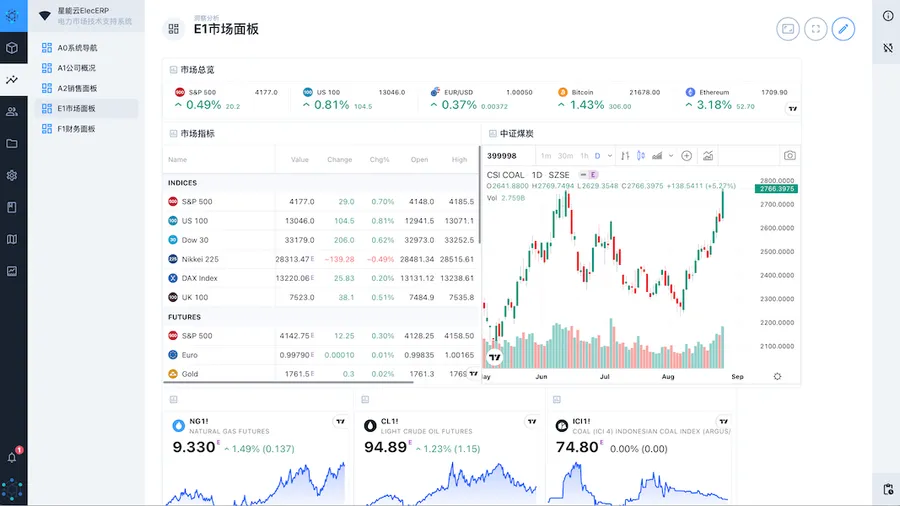Screen dimensions: 900x506
Task: Select the Gold futures row
Action: click(321, 373)
